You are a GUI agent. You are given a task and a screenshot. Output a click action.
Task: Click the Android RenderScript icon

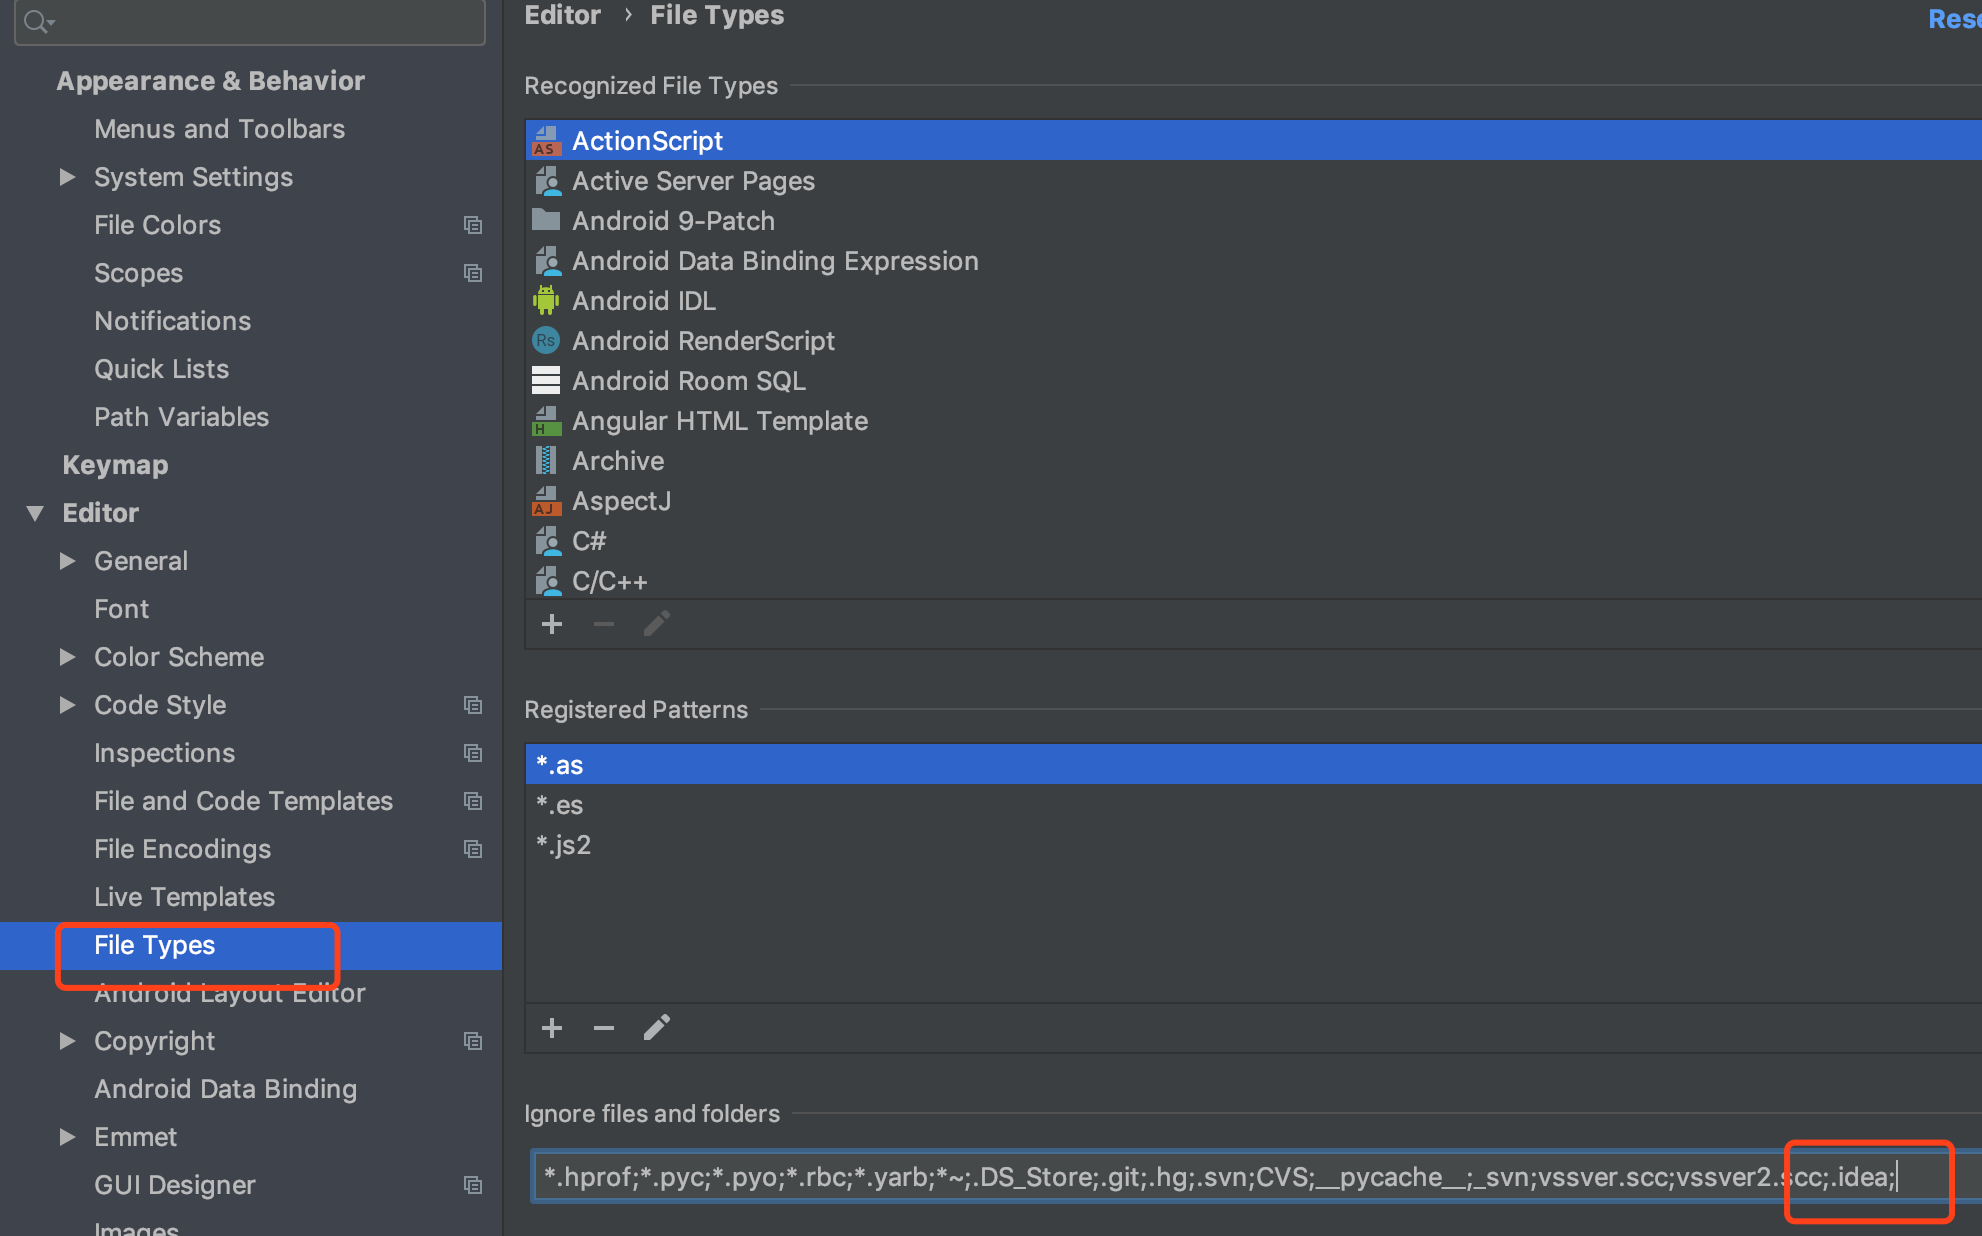tap(545, 340)
